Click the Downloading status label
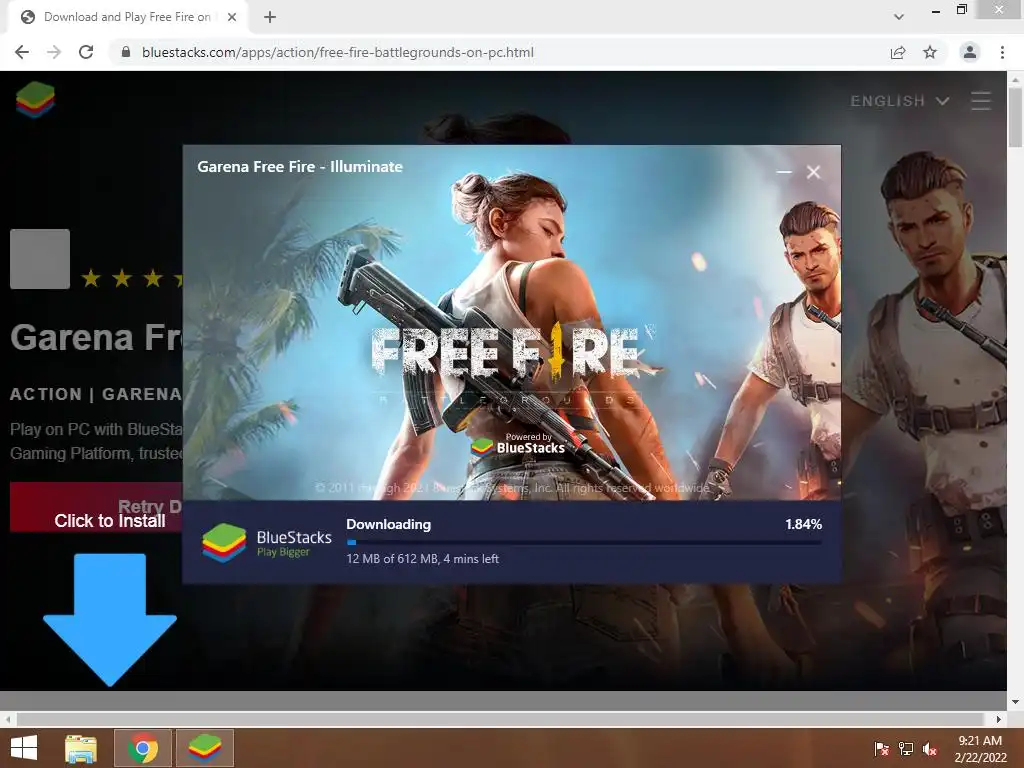The height and width of the screenshot is (768, 1024). click(389, 524)
